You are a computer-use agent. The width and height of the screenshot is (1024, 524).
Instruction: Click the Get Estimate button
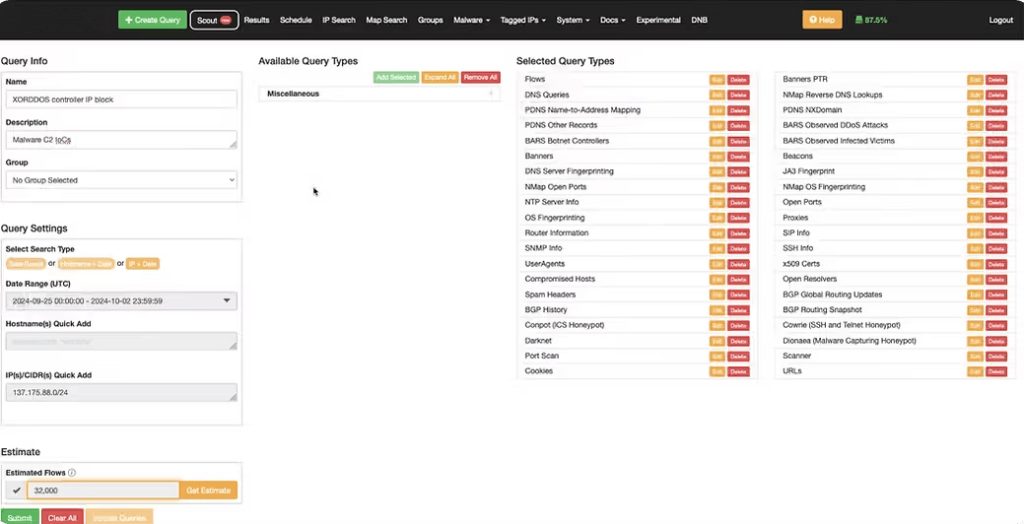point(208,491)
